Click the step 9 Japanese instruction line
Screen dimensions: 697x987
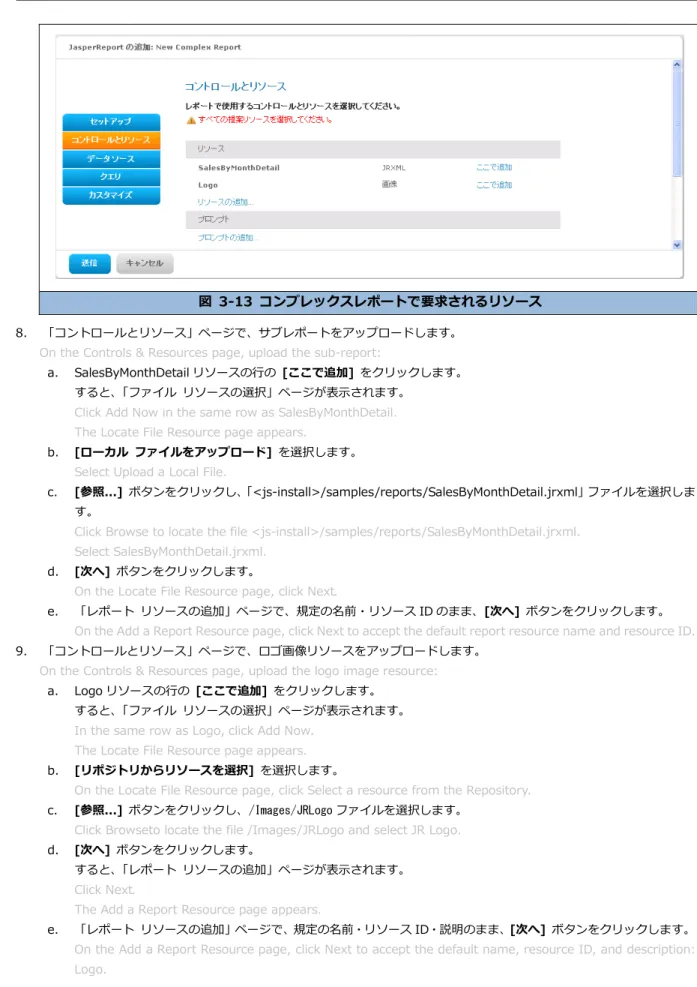pos(264,651)
